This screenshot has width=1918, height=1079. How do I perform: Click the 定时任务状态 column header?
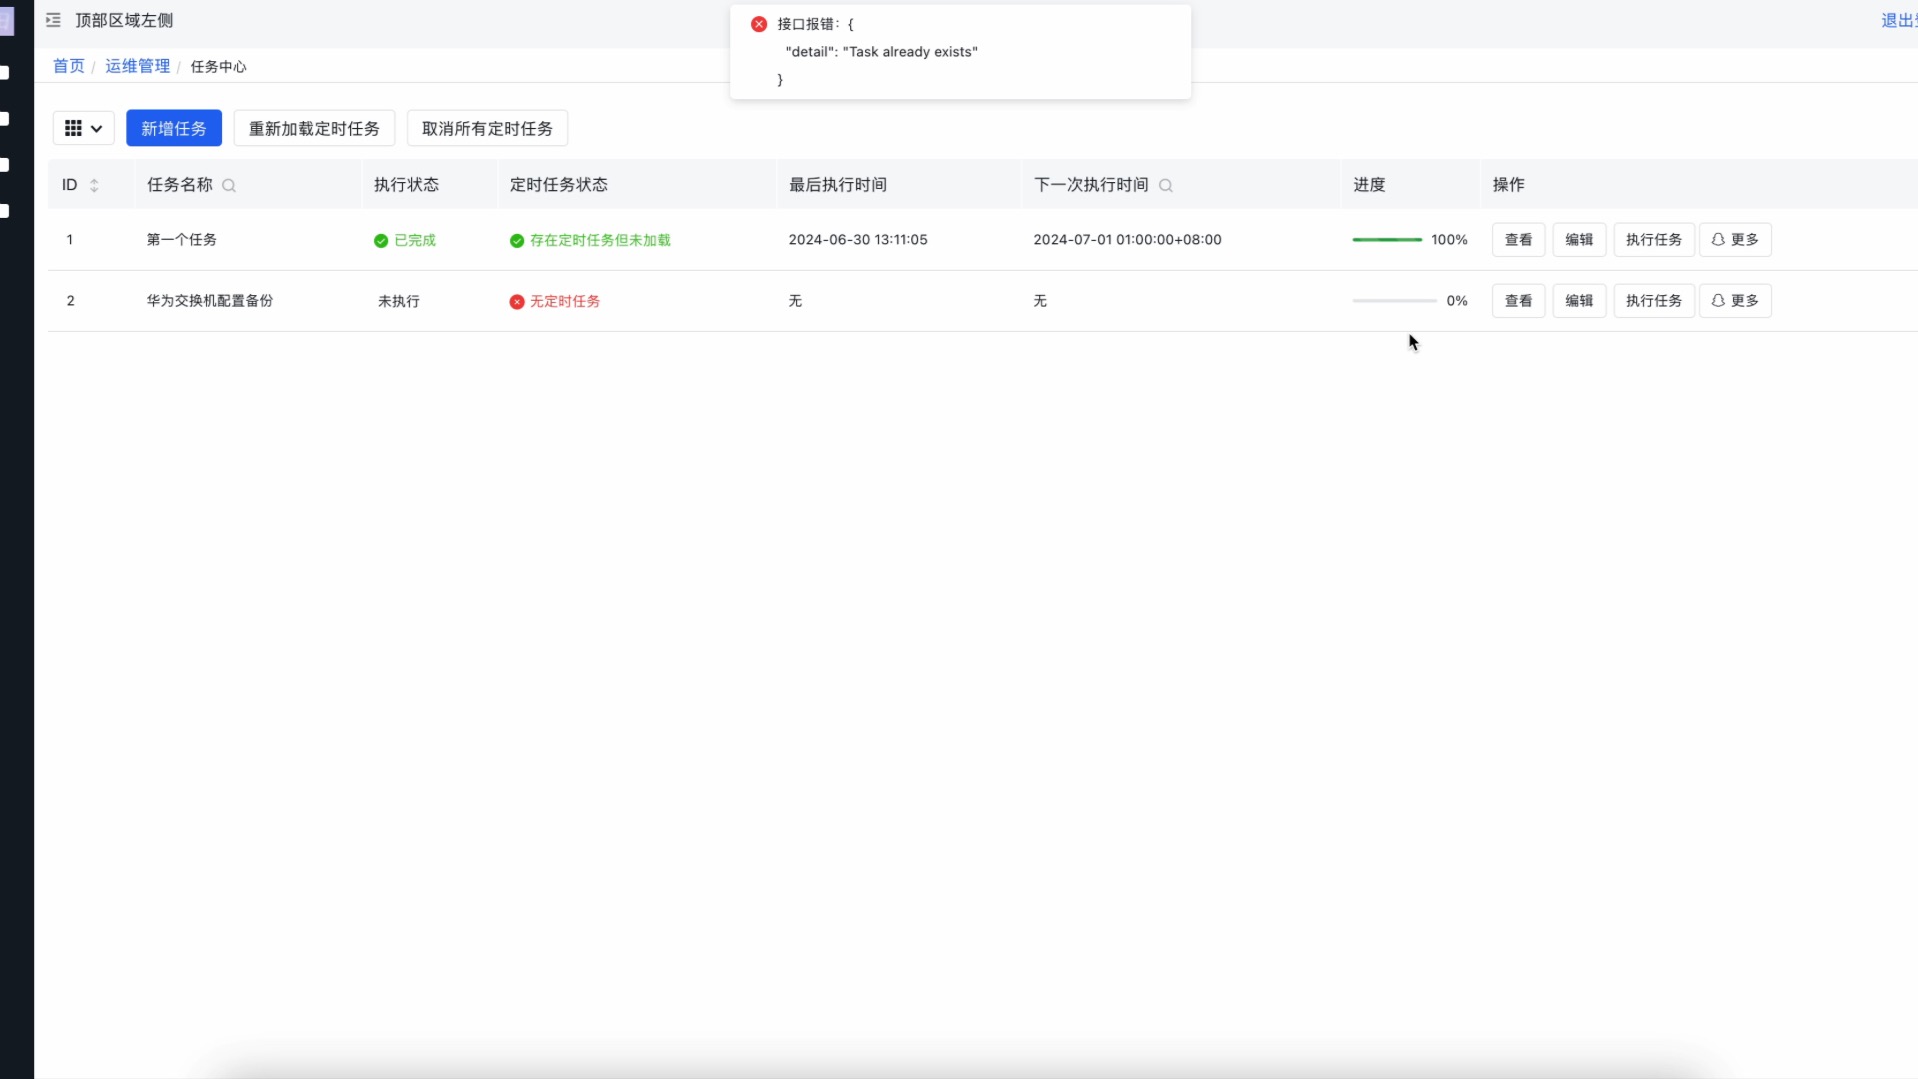[559, 185]
